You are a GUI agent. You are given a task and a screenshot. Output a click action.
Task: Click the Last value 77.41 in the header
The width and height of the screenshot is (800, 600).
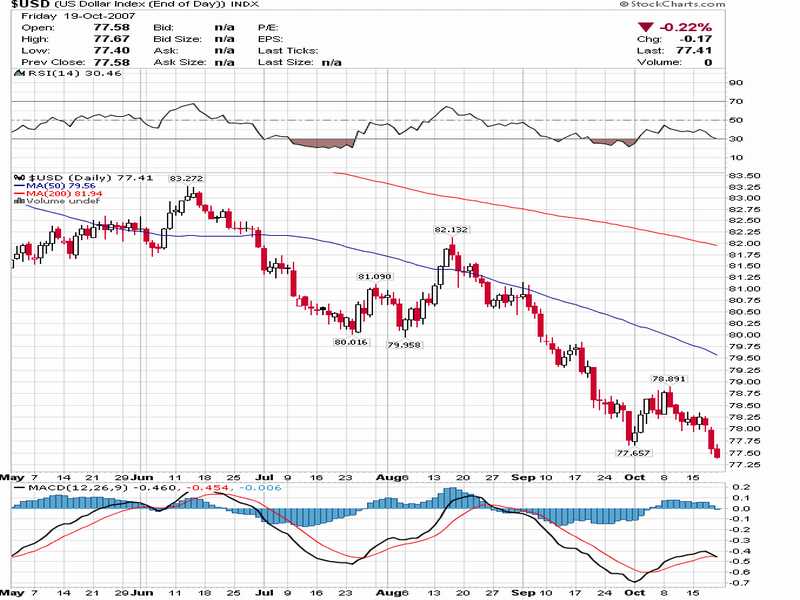click(694, 51)
